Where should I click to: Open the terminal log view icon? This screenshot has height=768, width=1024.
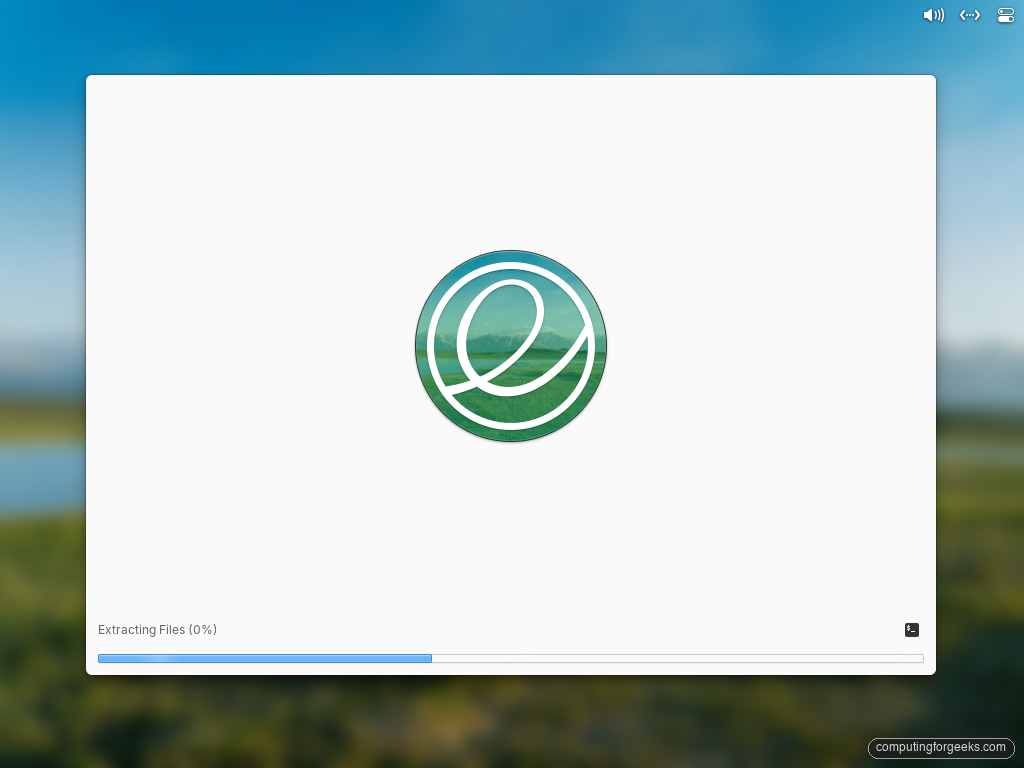click(x=912, y=630)
